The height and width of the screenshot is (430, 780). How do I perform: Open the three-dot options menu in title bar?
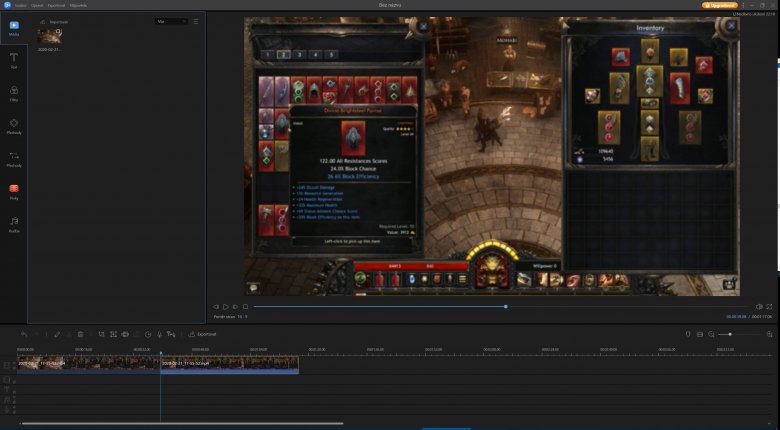(743, 5)
